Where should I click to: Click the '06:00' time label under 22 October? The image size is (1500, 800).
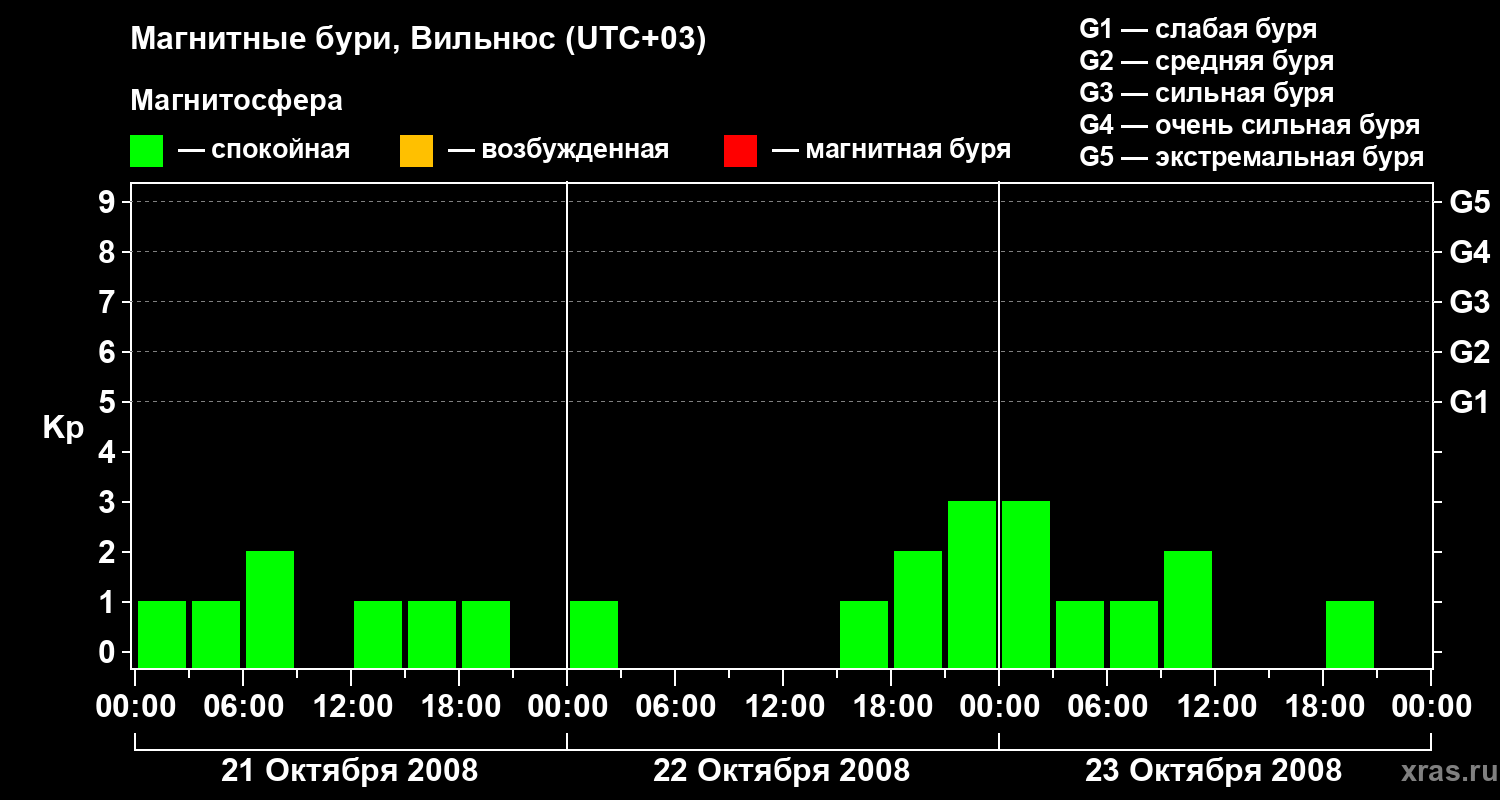click(675, 707)
